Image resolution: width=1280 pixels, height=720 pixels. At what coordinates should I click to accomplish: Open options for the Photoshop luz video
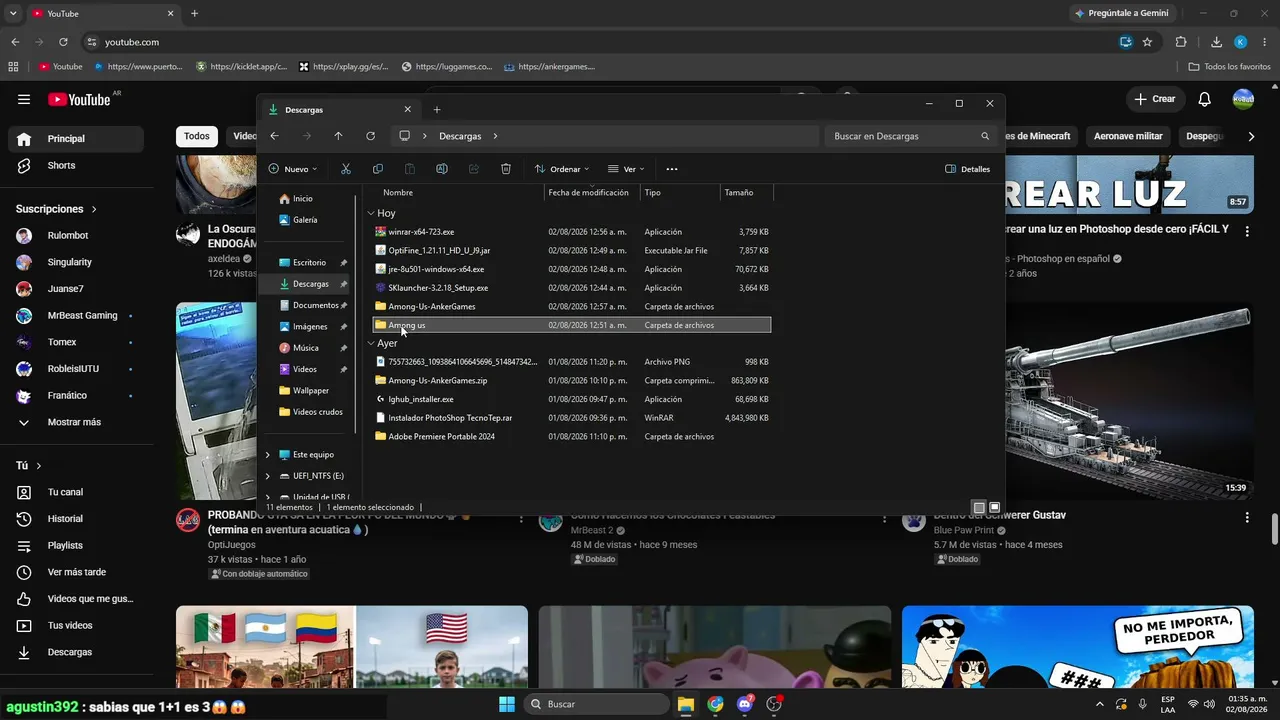pyautogui.click(x=1247, y=231)
